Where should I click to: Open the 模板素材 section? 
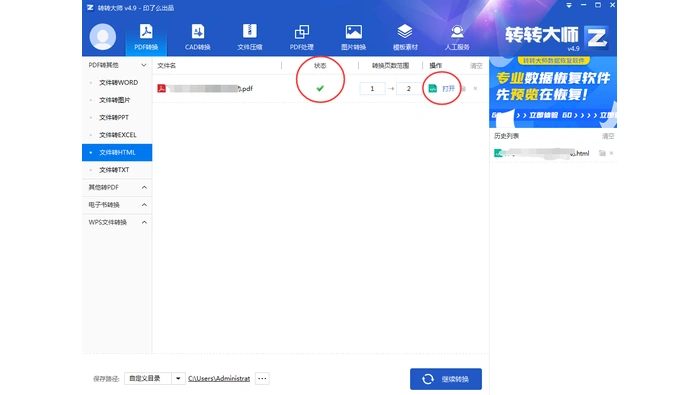point(405,37)
